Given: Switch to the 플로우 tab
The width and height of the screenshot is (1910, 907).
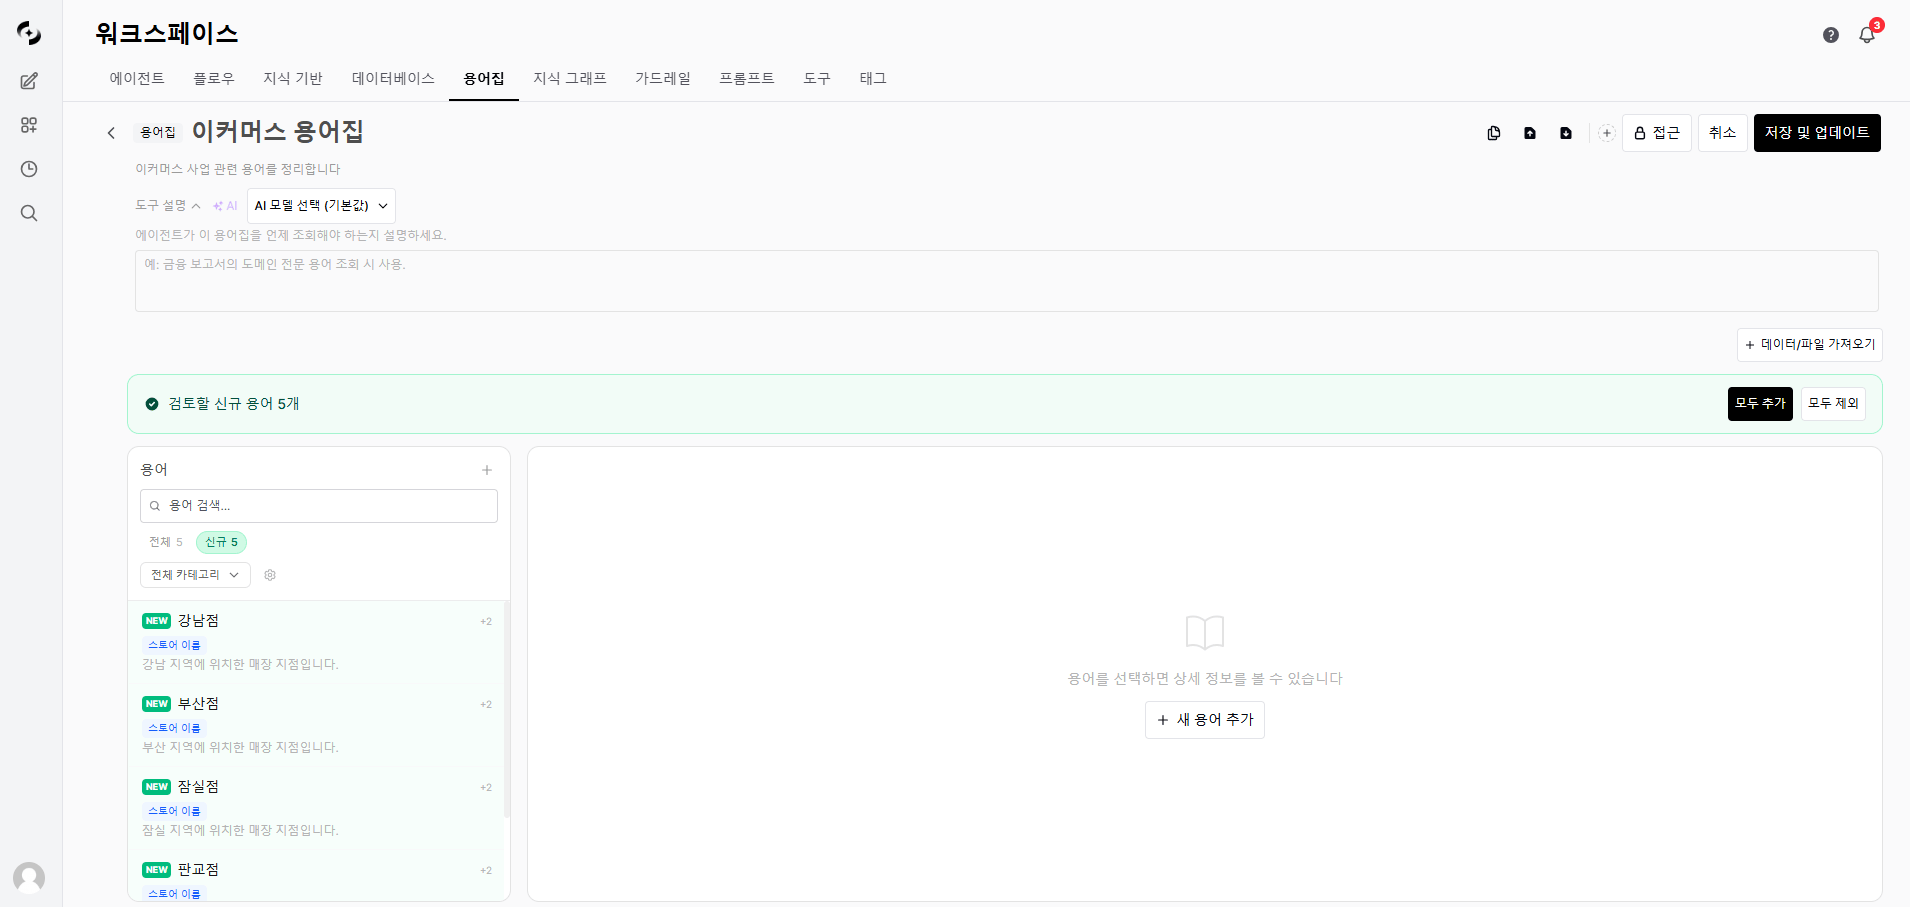Looking at the screenshot, I should pos(214,78).
